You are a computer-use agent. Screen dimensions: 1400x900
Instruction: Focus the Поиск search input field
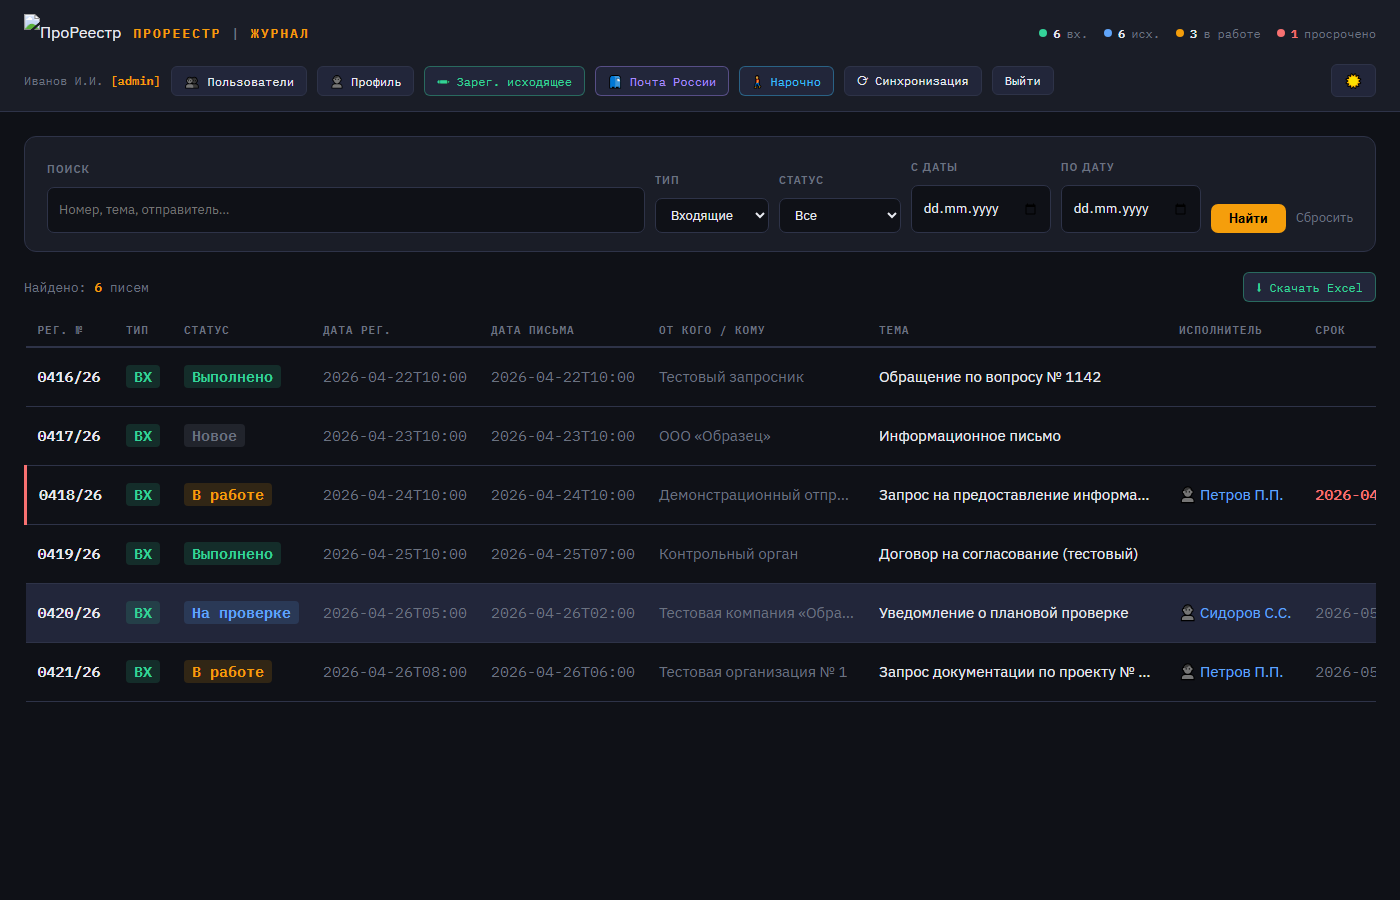tap(345, 210)
